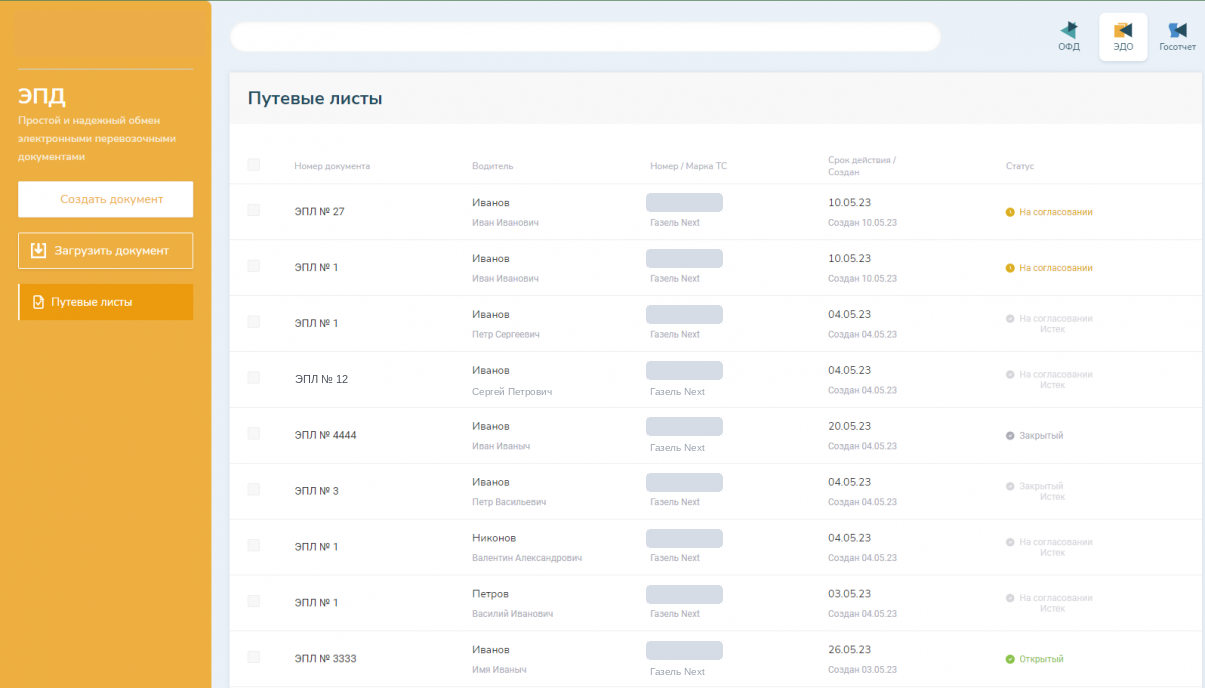Open the Госотчет service icon
1205x688 pixels.
[1177, 30]
